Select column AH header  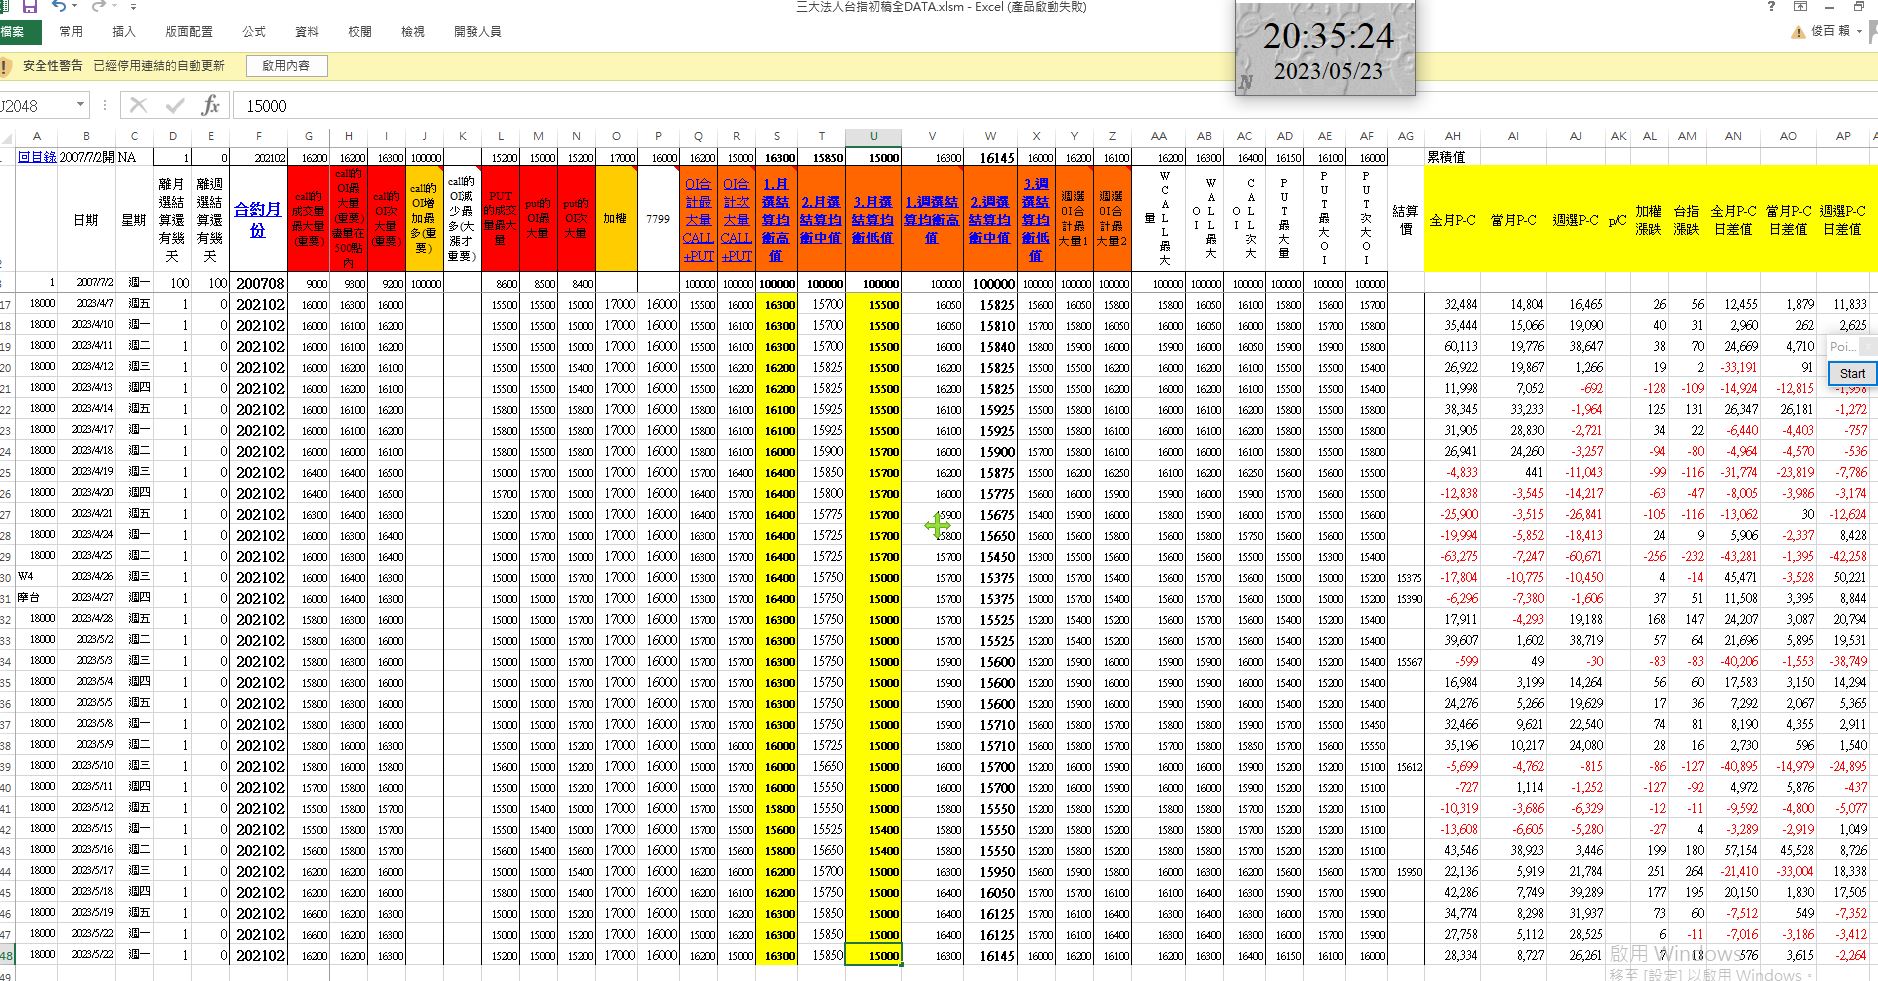(1452, 136)
